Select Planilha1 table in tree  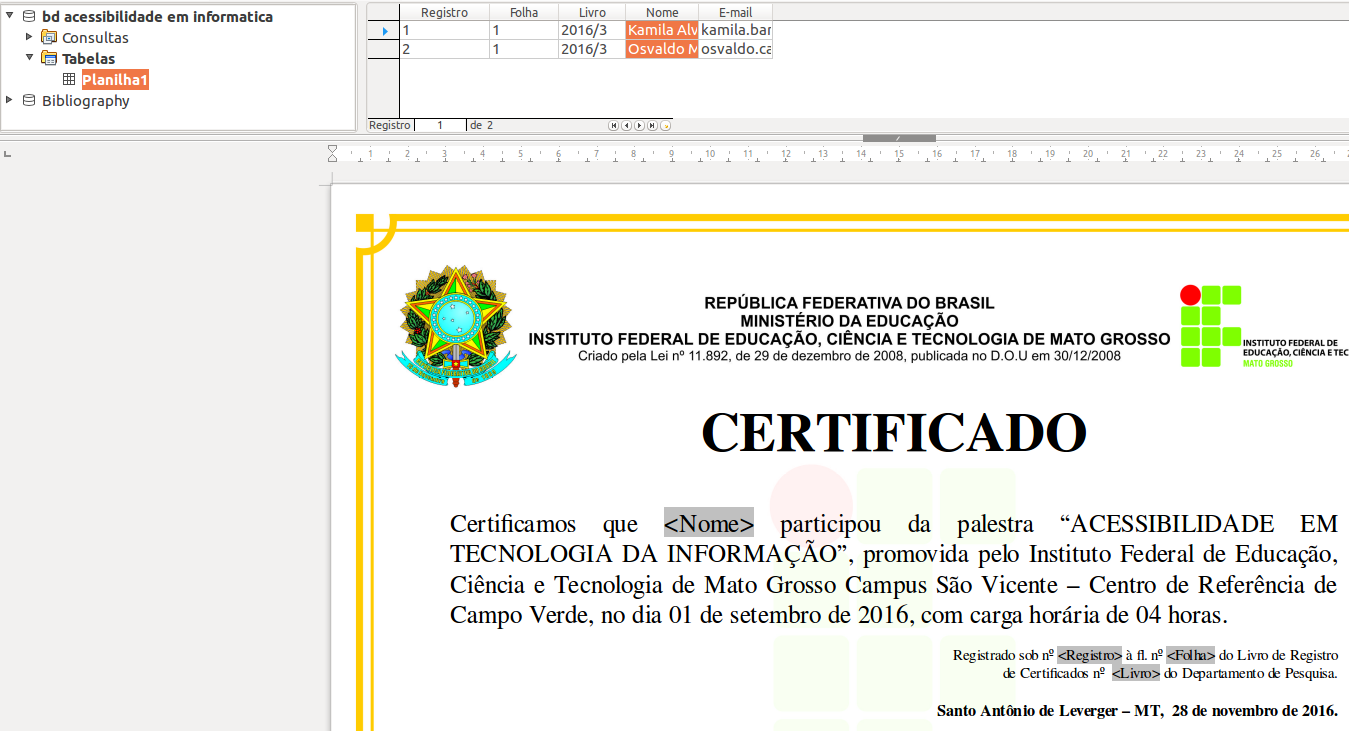point(115,79)
